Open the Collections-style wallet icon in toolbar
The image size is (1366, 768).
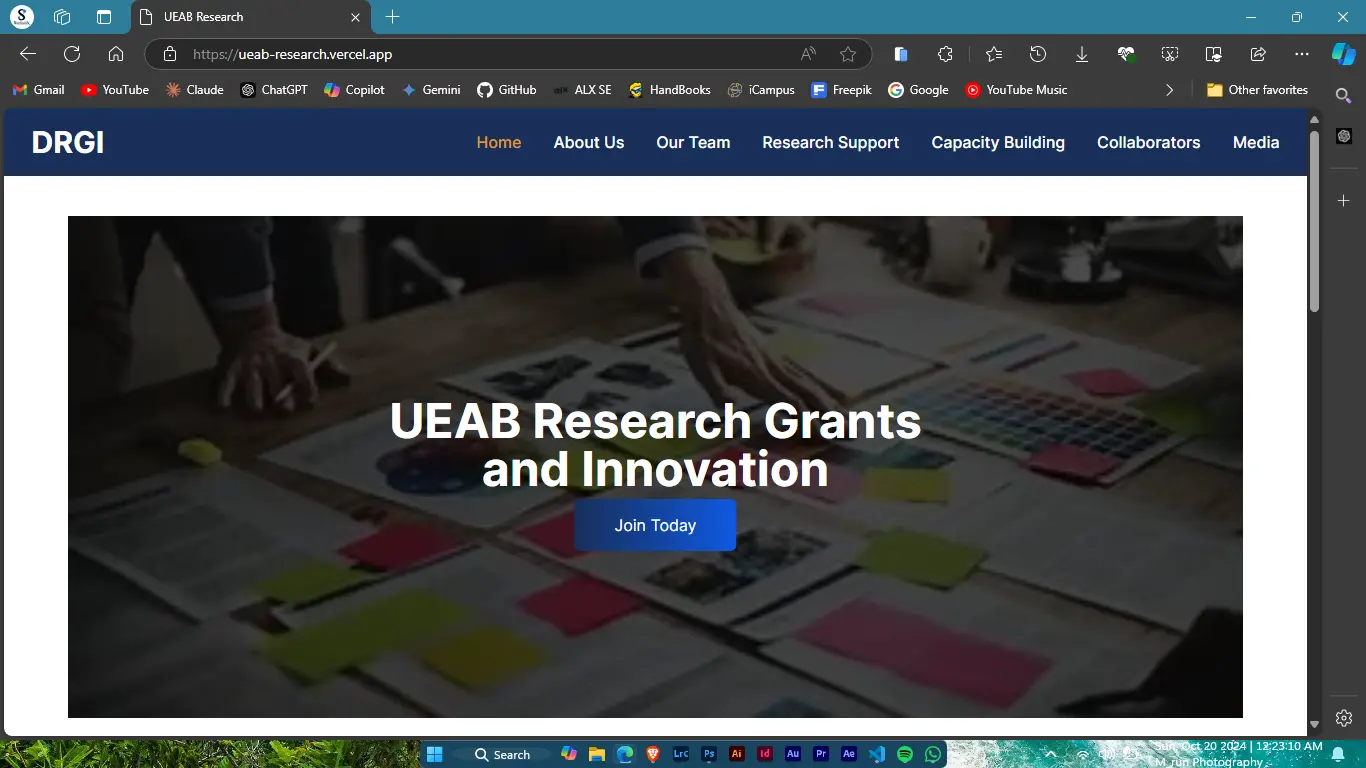point(901,54)
